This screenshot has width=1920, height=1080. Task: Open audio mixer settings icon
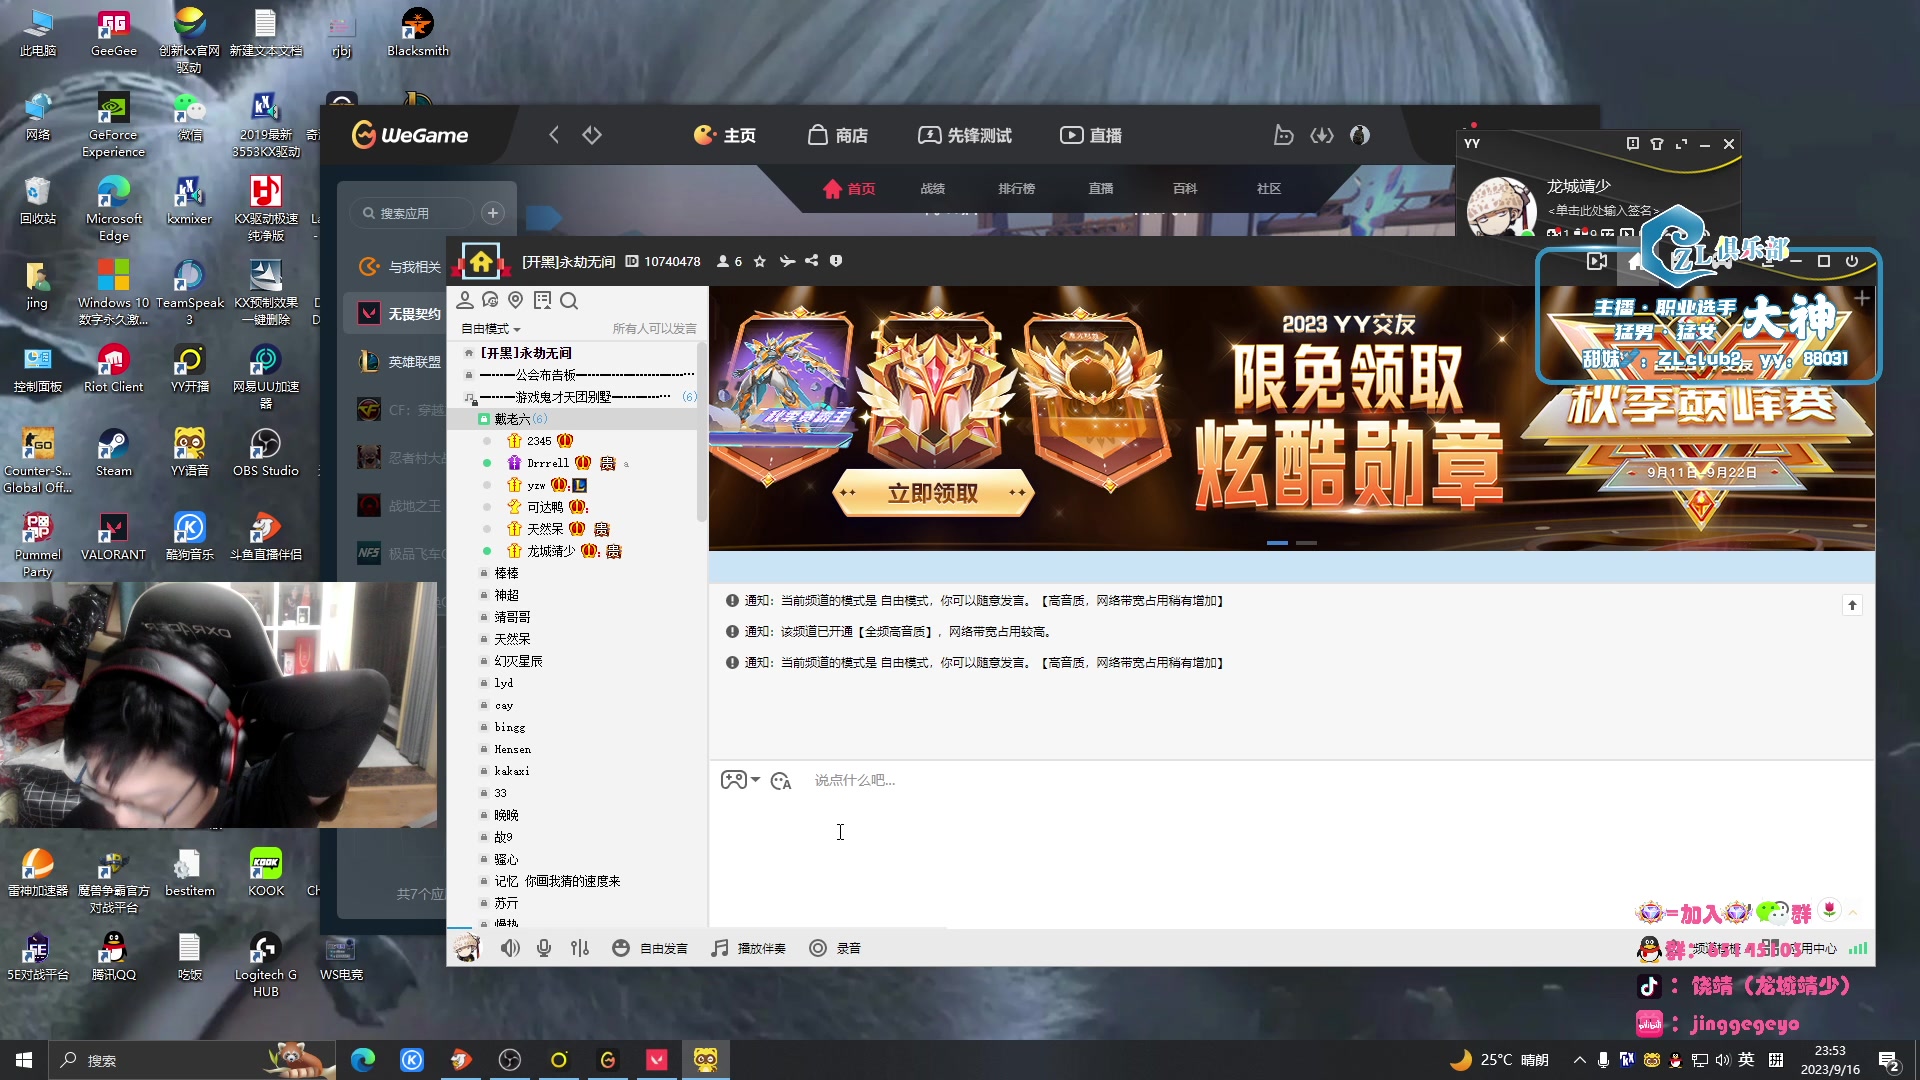coord(580,948)
